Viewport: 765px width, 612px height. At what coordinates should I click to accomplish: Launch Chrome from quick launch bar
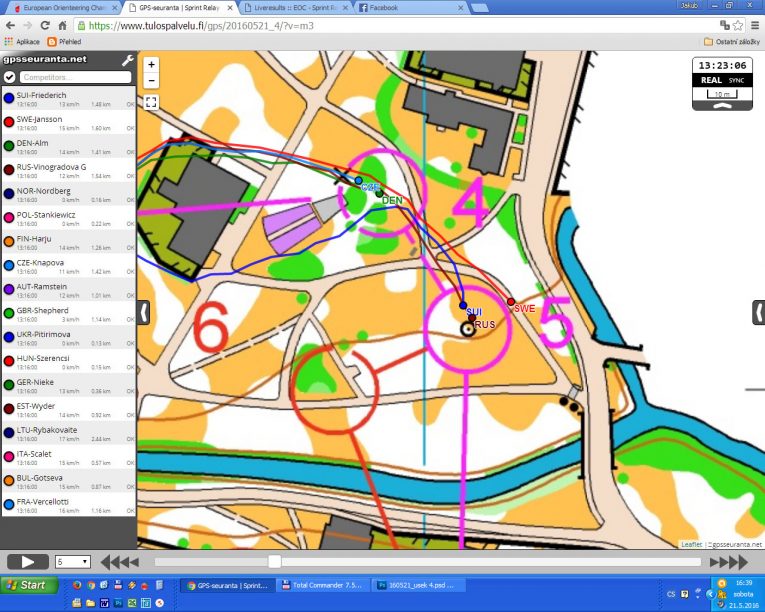[91, 585]
